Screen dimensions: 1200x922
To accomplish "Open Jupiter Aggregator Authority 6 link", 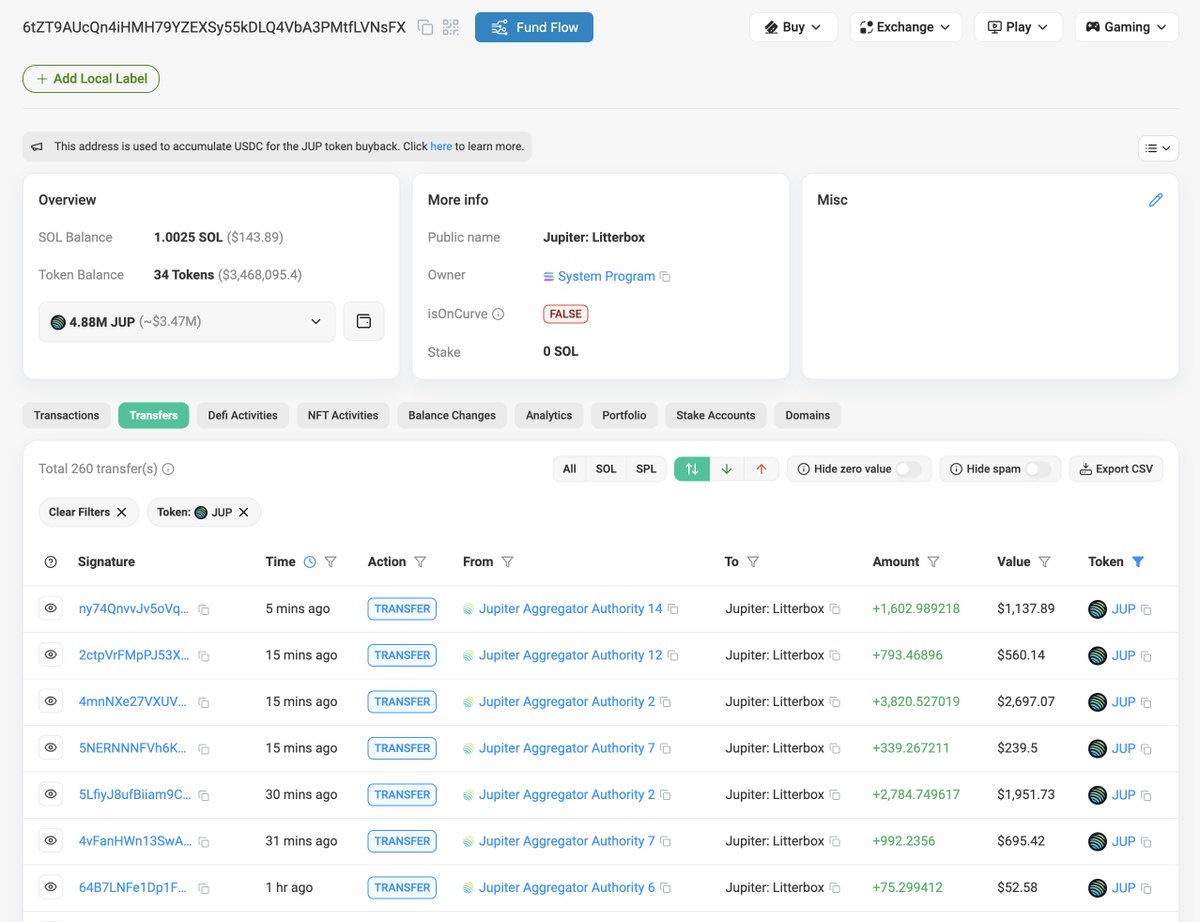I will 567,888.
